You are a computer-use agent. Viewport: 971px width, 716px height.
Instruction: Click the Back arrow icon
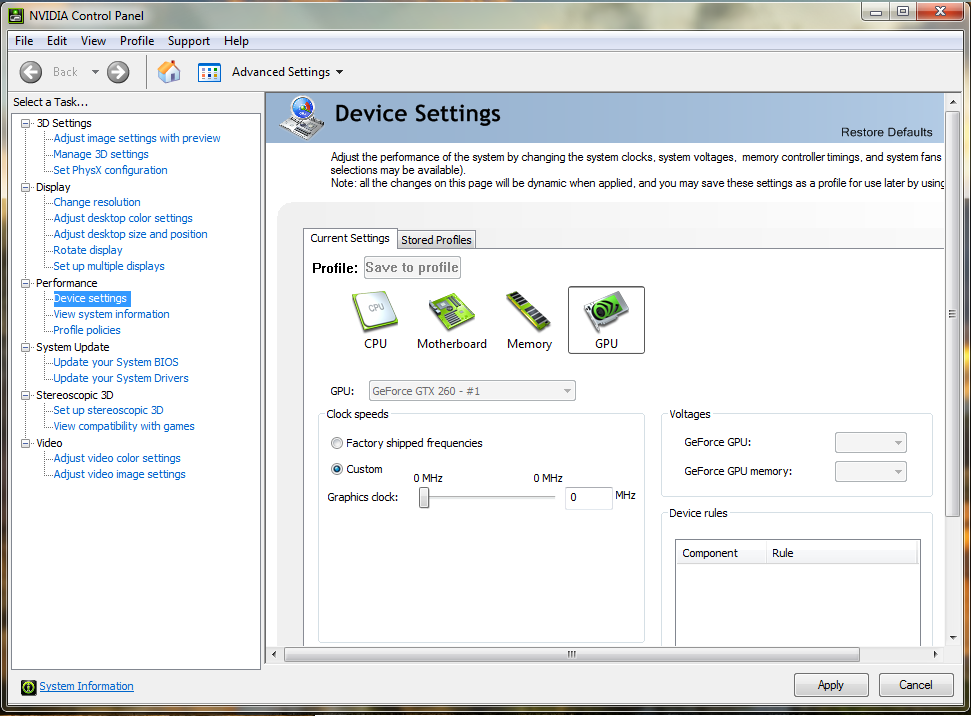[30, 72]
